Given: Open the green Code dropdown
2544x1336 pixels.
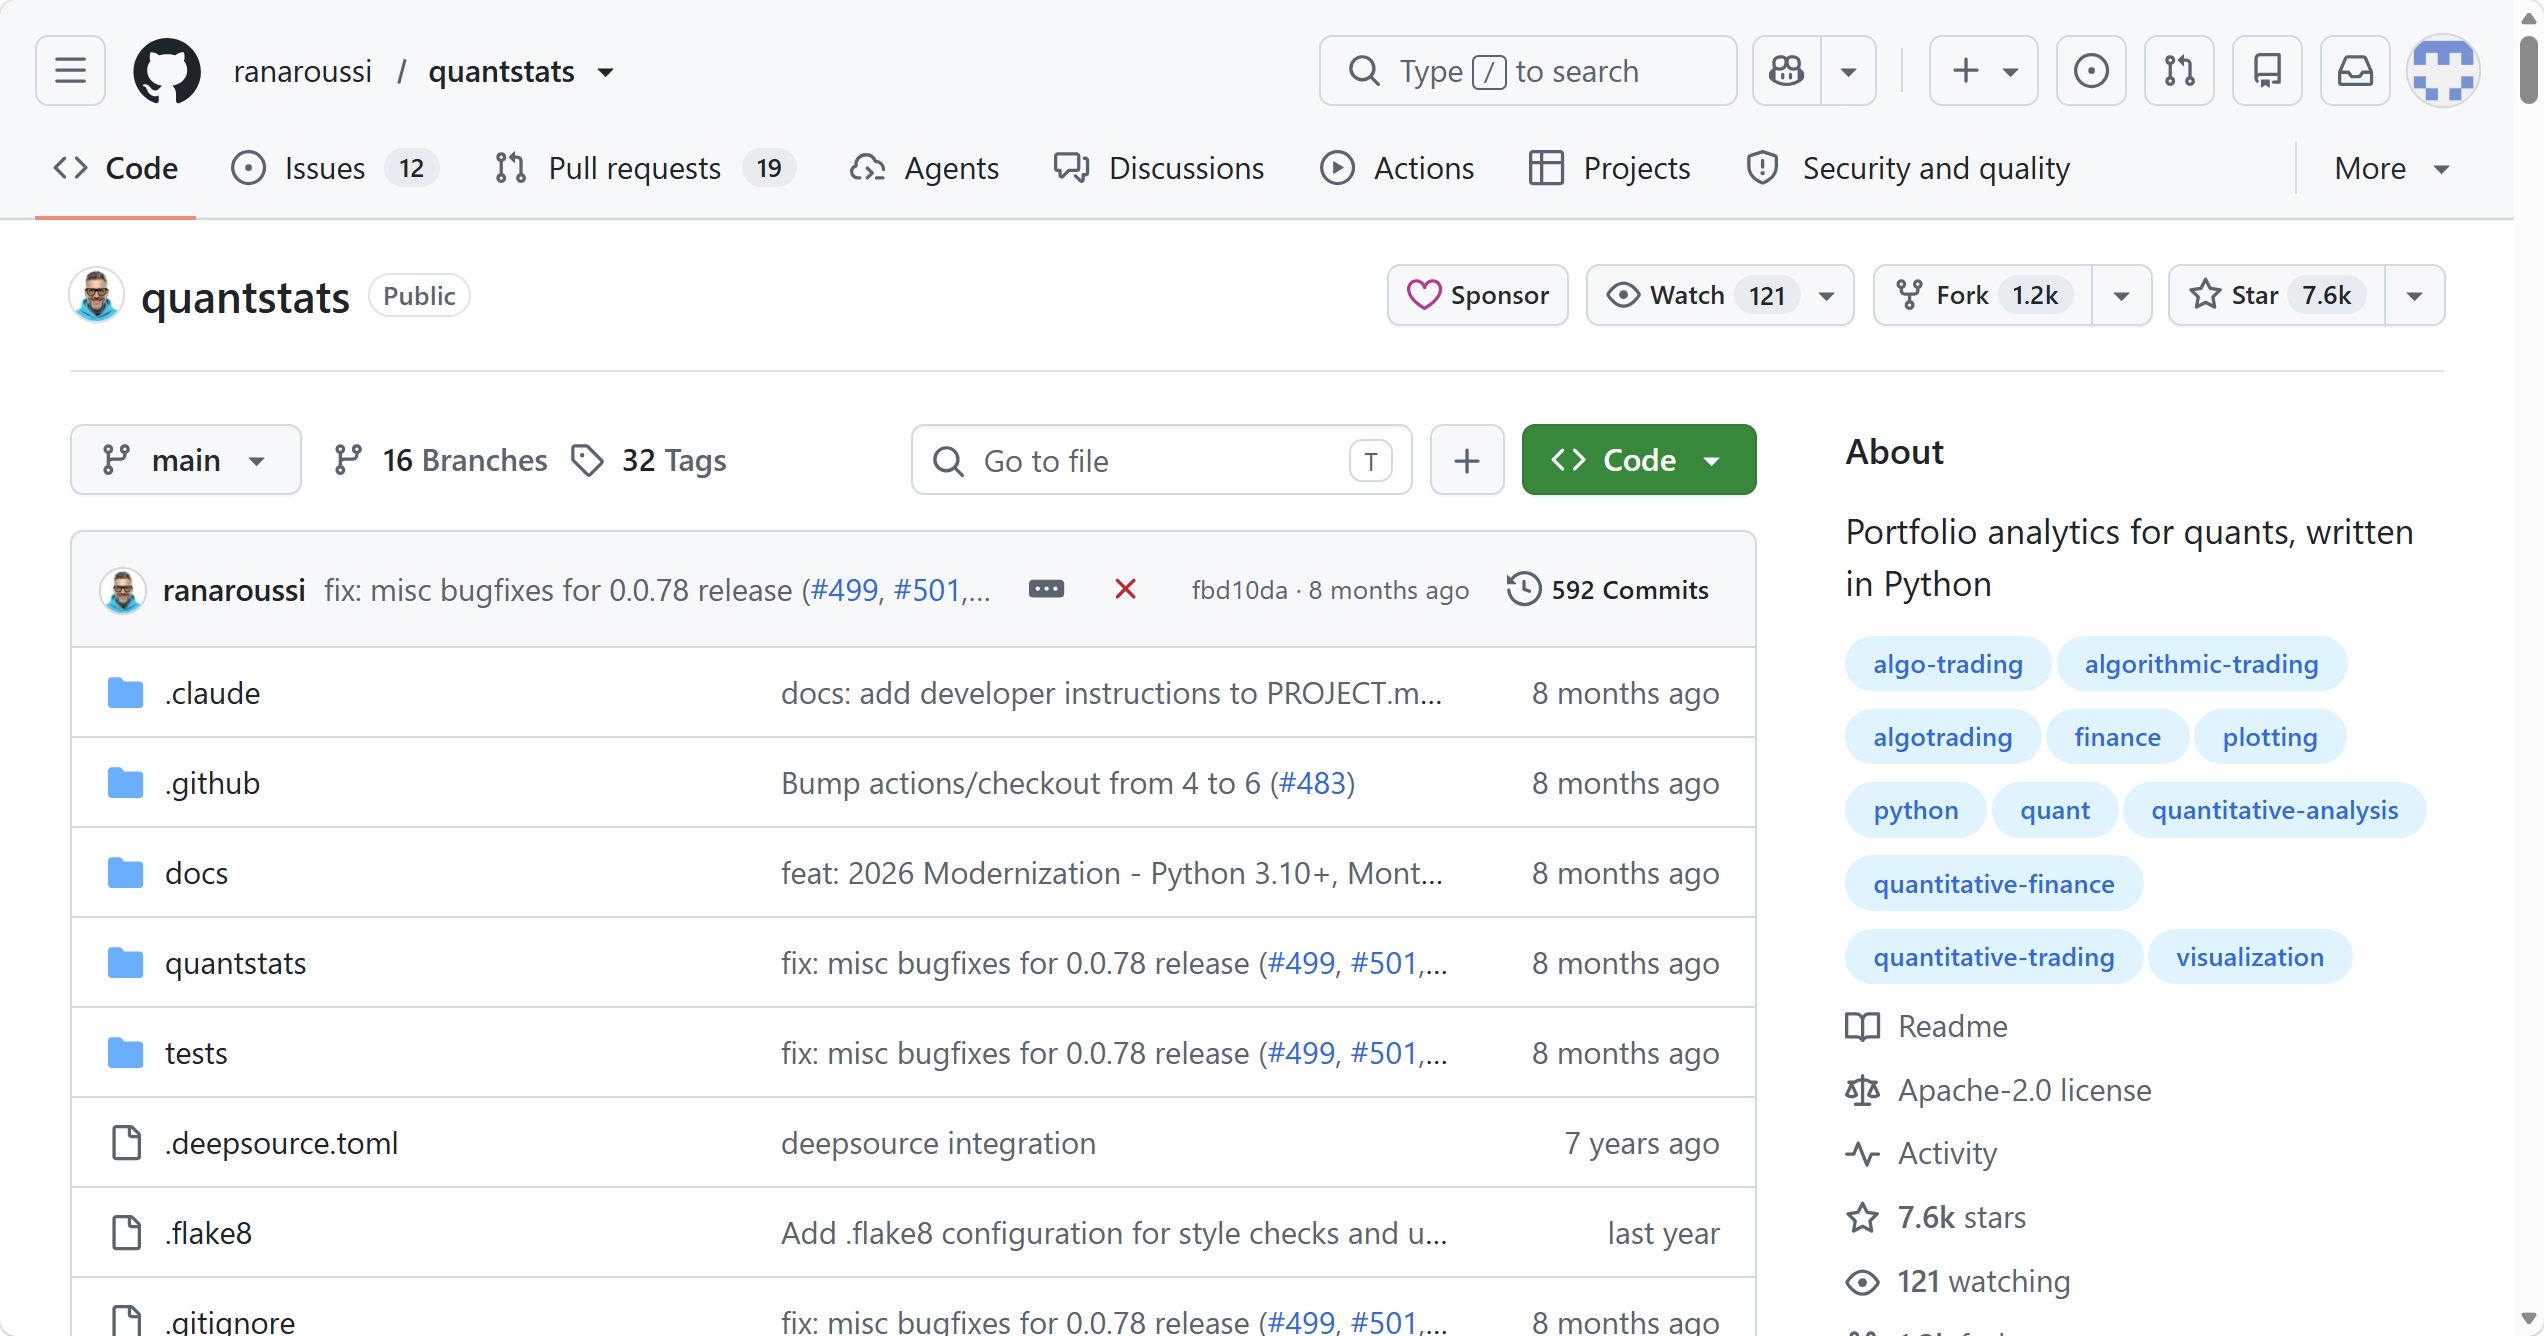Looking at the screenshot, I should (1639, 460).
